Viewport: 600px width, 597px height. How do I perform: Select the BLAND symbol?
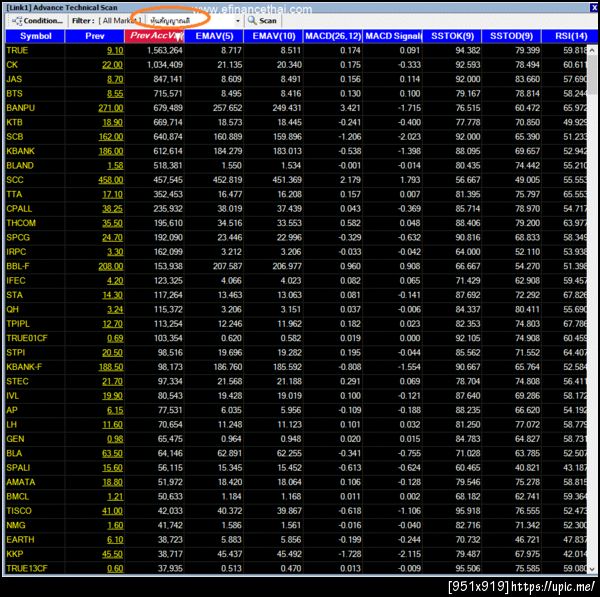pyautogui.click(x=20, y=166)
